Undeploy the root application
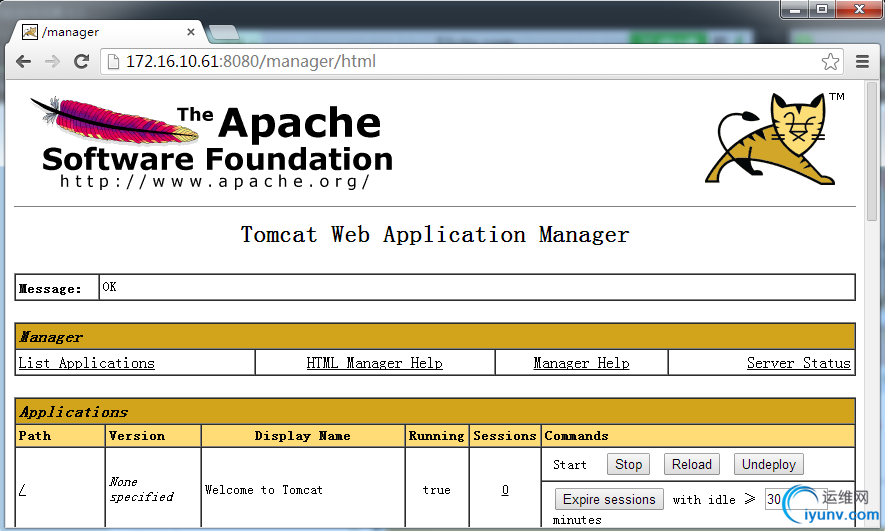885x531 pixels. (768, 464)
